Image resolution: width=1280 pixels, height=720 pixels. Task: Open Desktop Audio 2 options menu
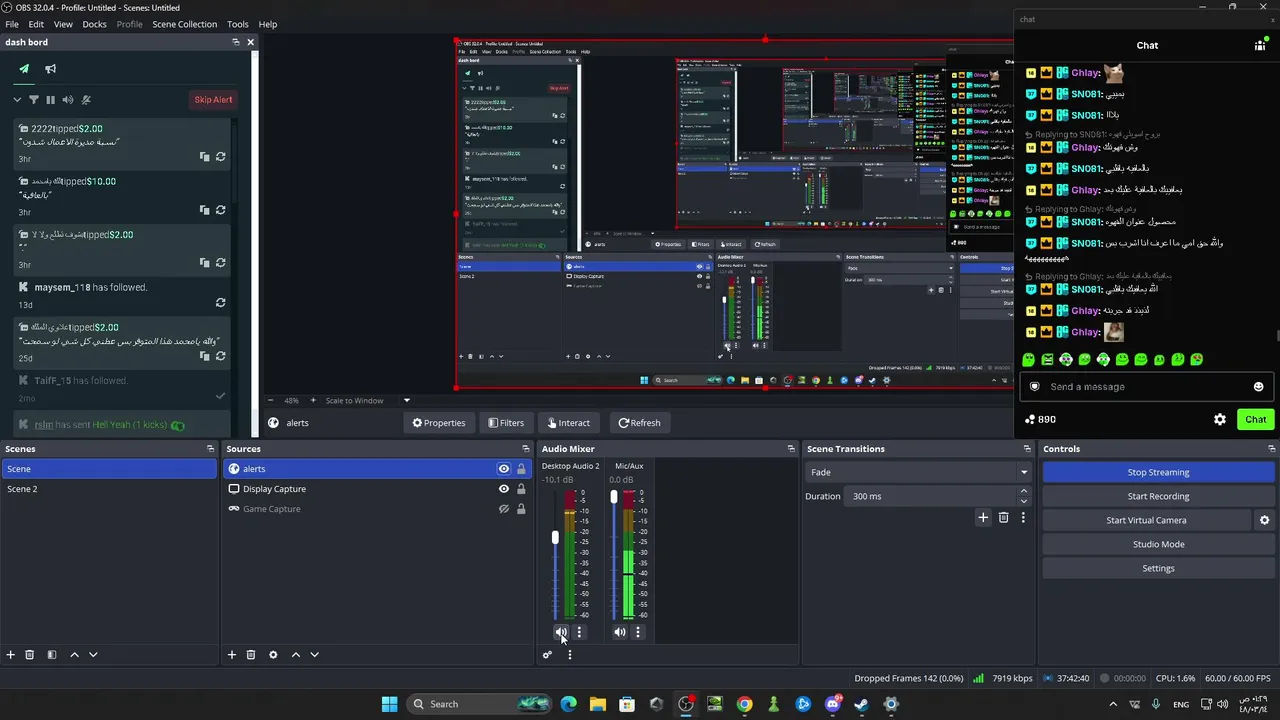coord(579,632)
